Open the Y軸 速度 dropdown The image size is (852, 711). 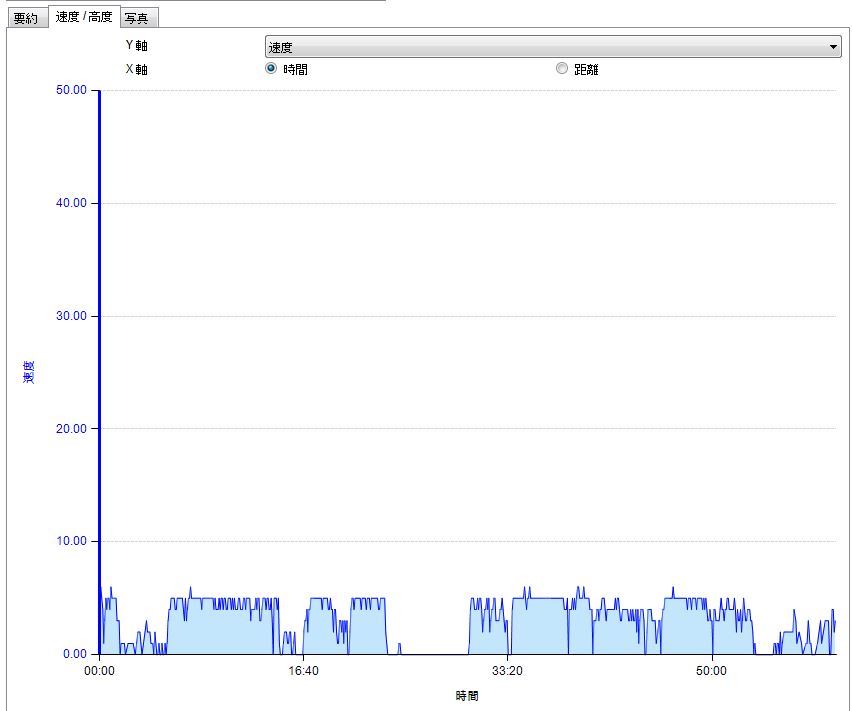coord(553,47)
